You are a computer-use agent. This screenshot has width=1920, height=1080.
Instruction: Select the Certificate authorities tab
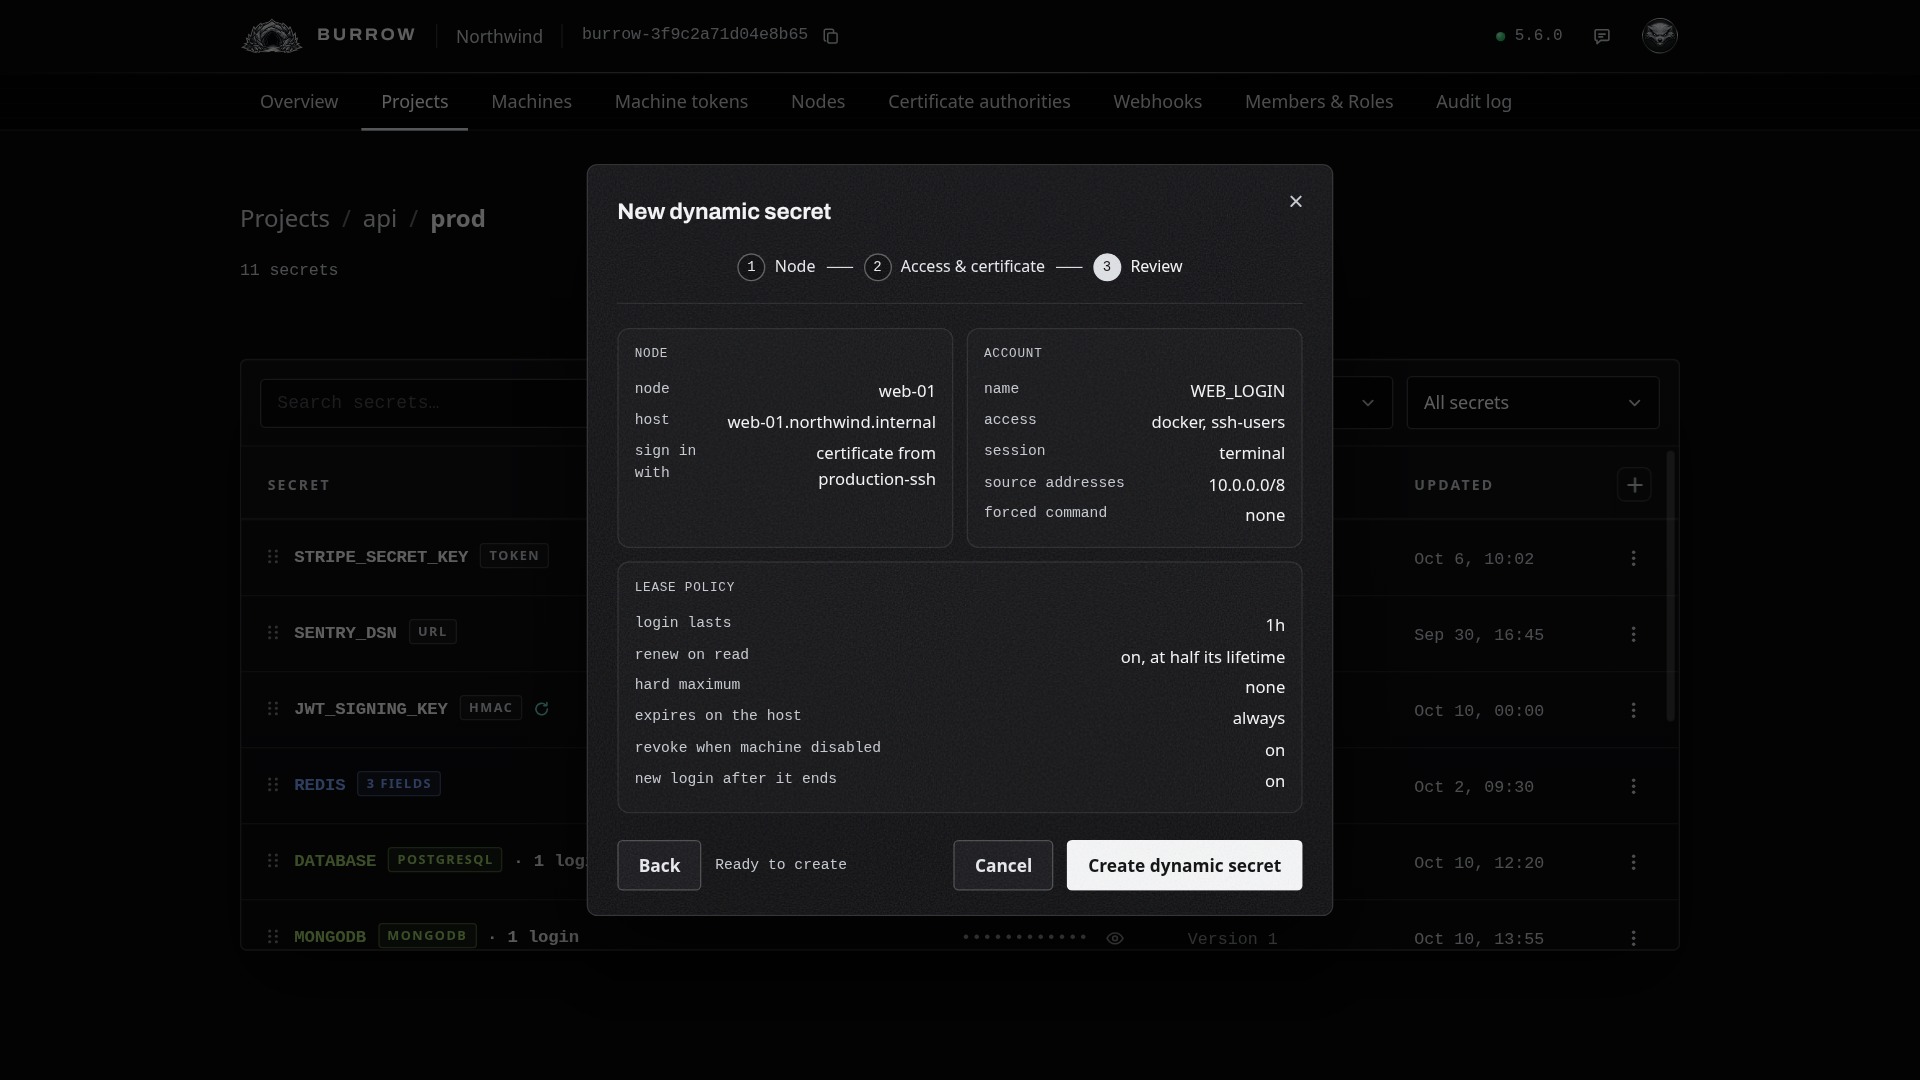[979, 101]
